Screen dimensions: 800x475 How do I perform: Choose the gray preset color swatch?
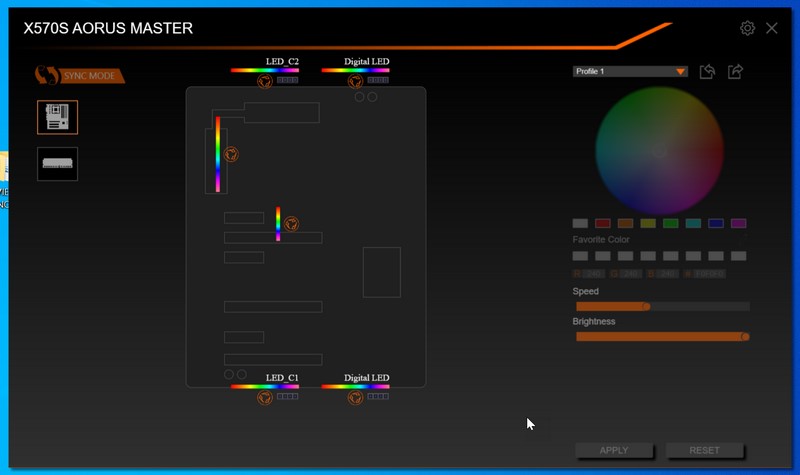pyautogui.click(x=580, y=223)
